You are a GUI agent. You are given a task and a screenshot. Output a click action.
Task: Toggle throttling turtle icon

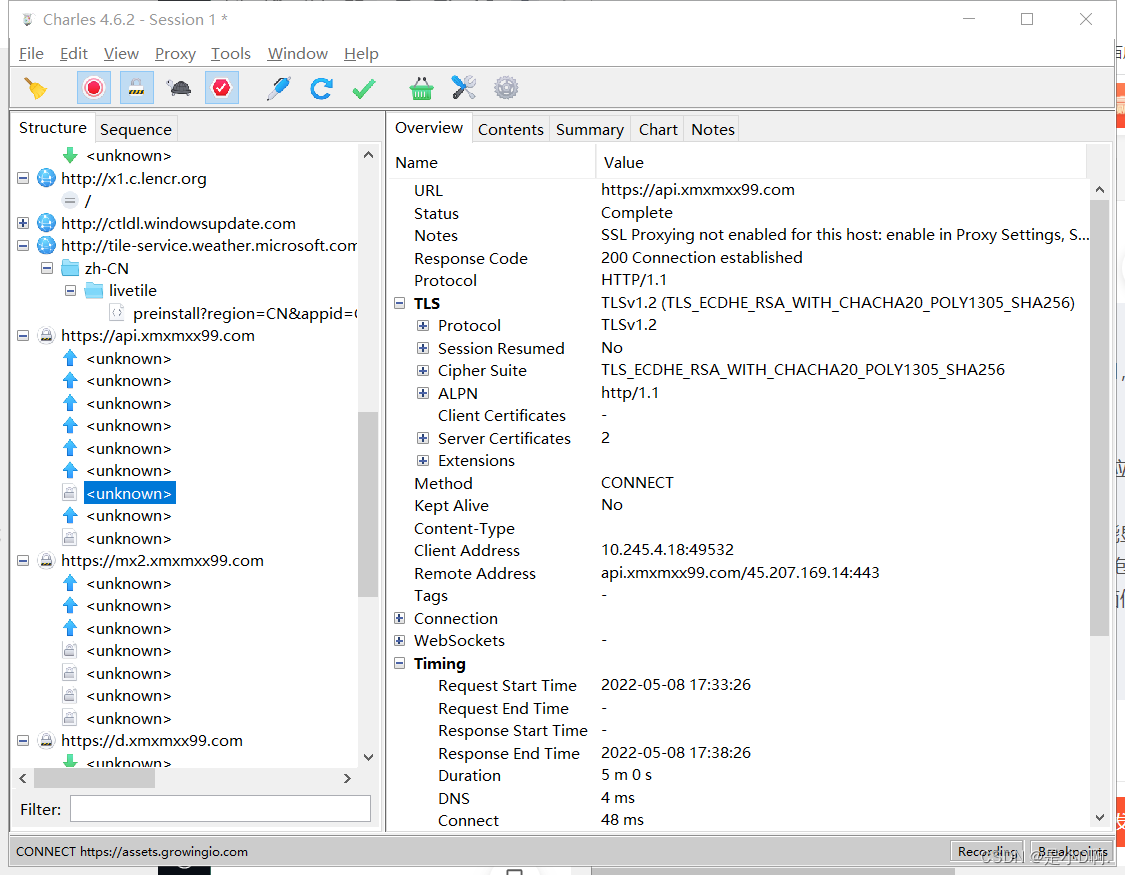pos(179,88)
